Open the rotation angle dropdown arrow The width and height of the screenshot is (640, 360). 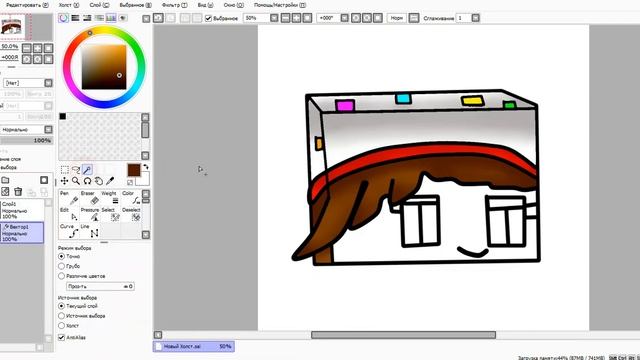(344, 18)
